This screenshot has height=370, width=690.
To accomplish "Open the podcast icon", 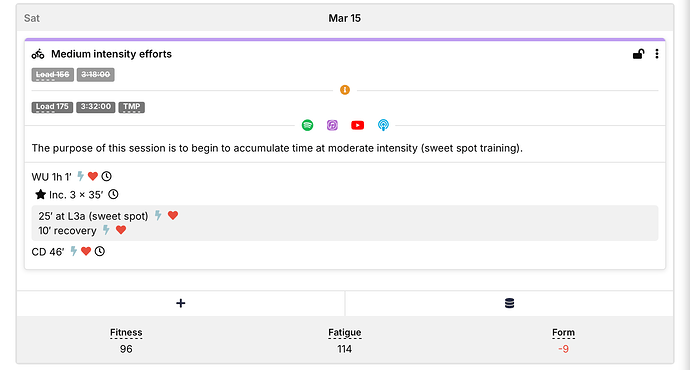I will click(x=383, y=125).
